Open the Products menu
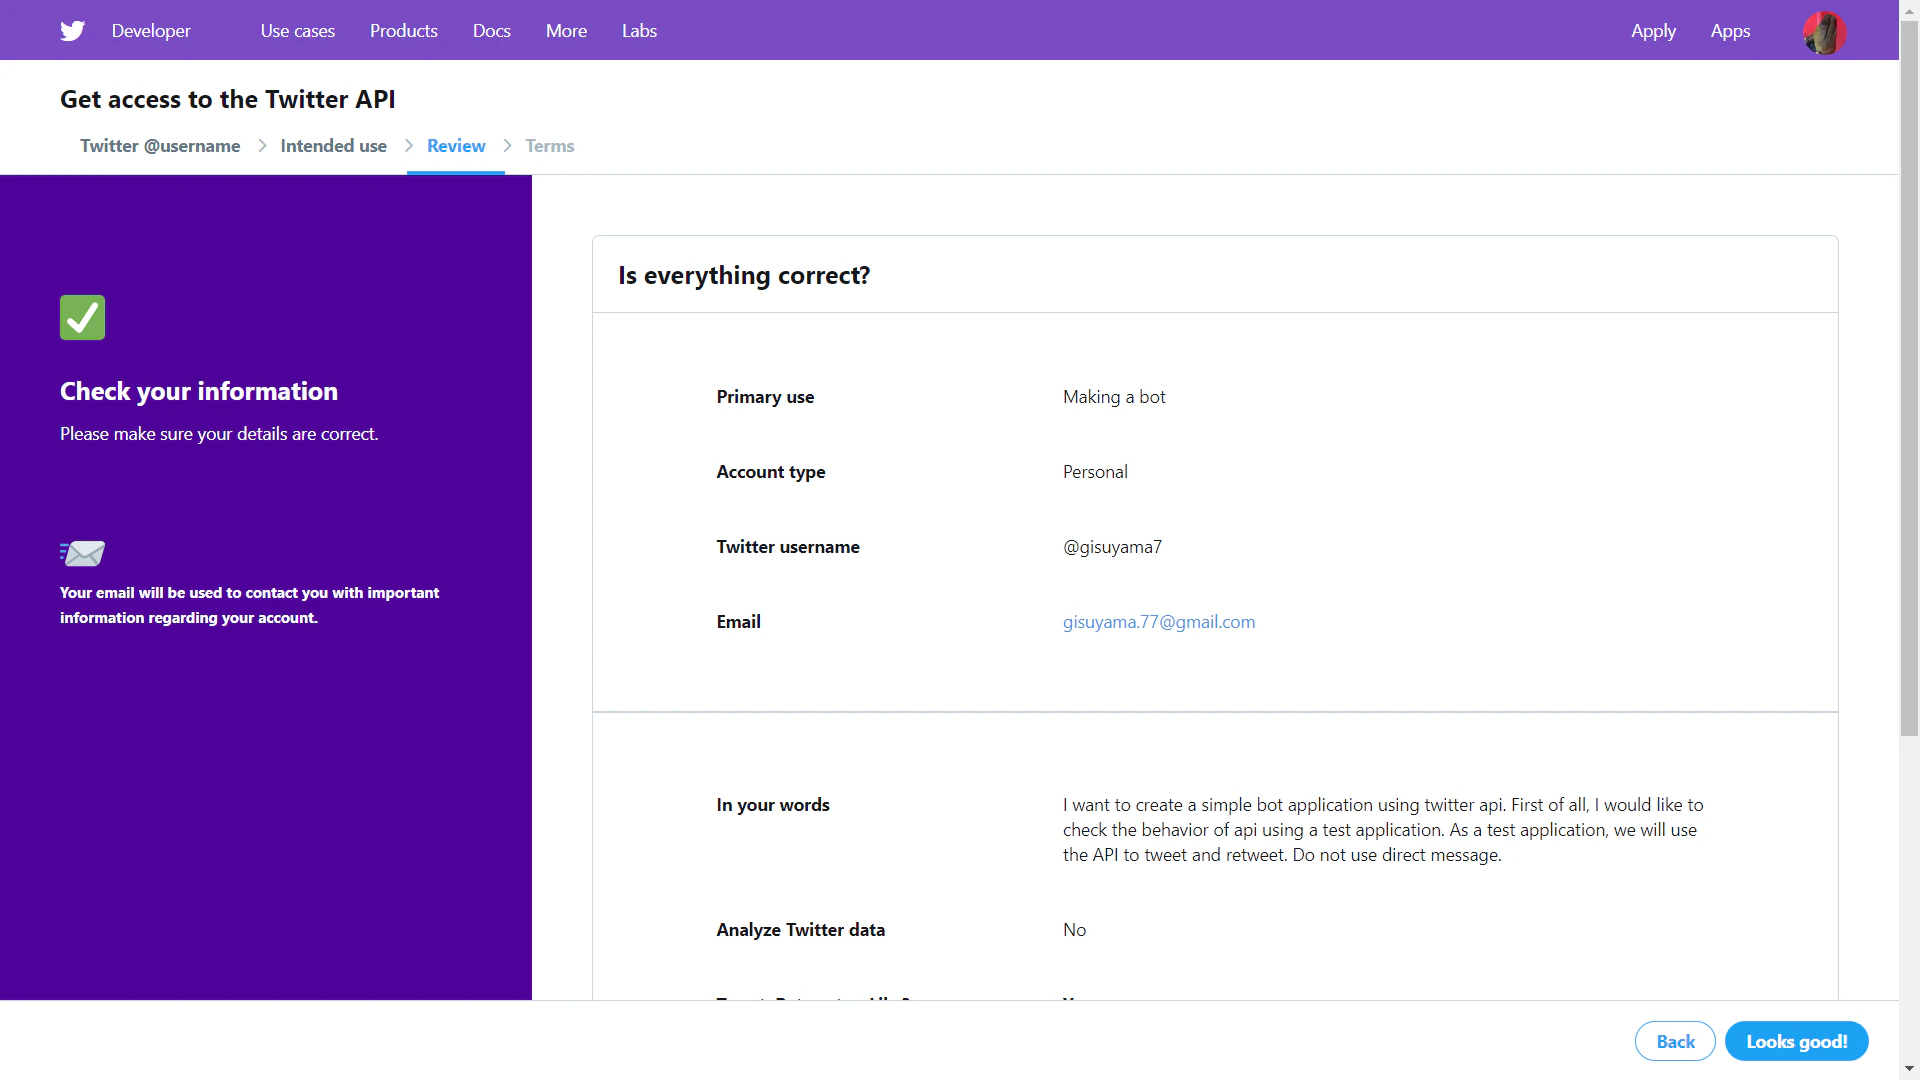Image resolution: width=1920 pixels, height=1080 pixels. [404, 31]
